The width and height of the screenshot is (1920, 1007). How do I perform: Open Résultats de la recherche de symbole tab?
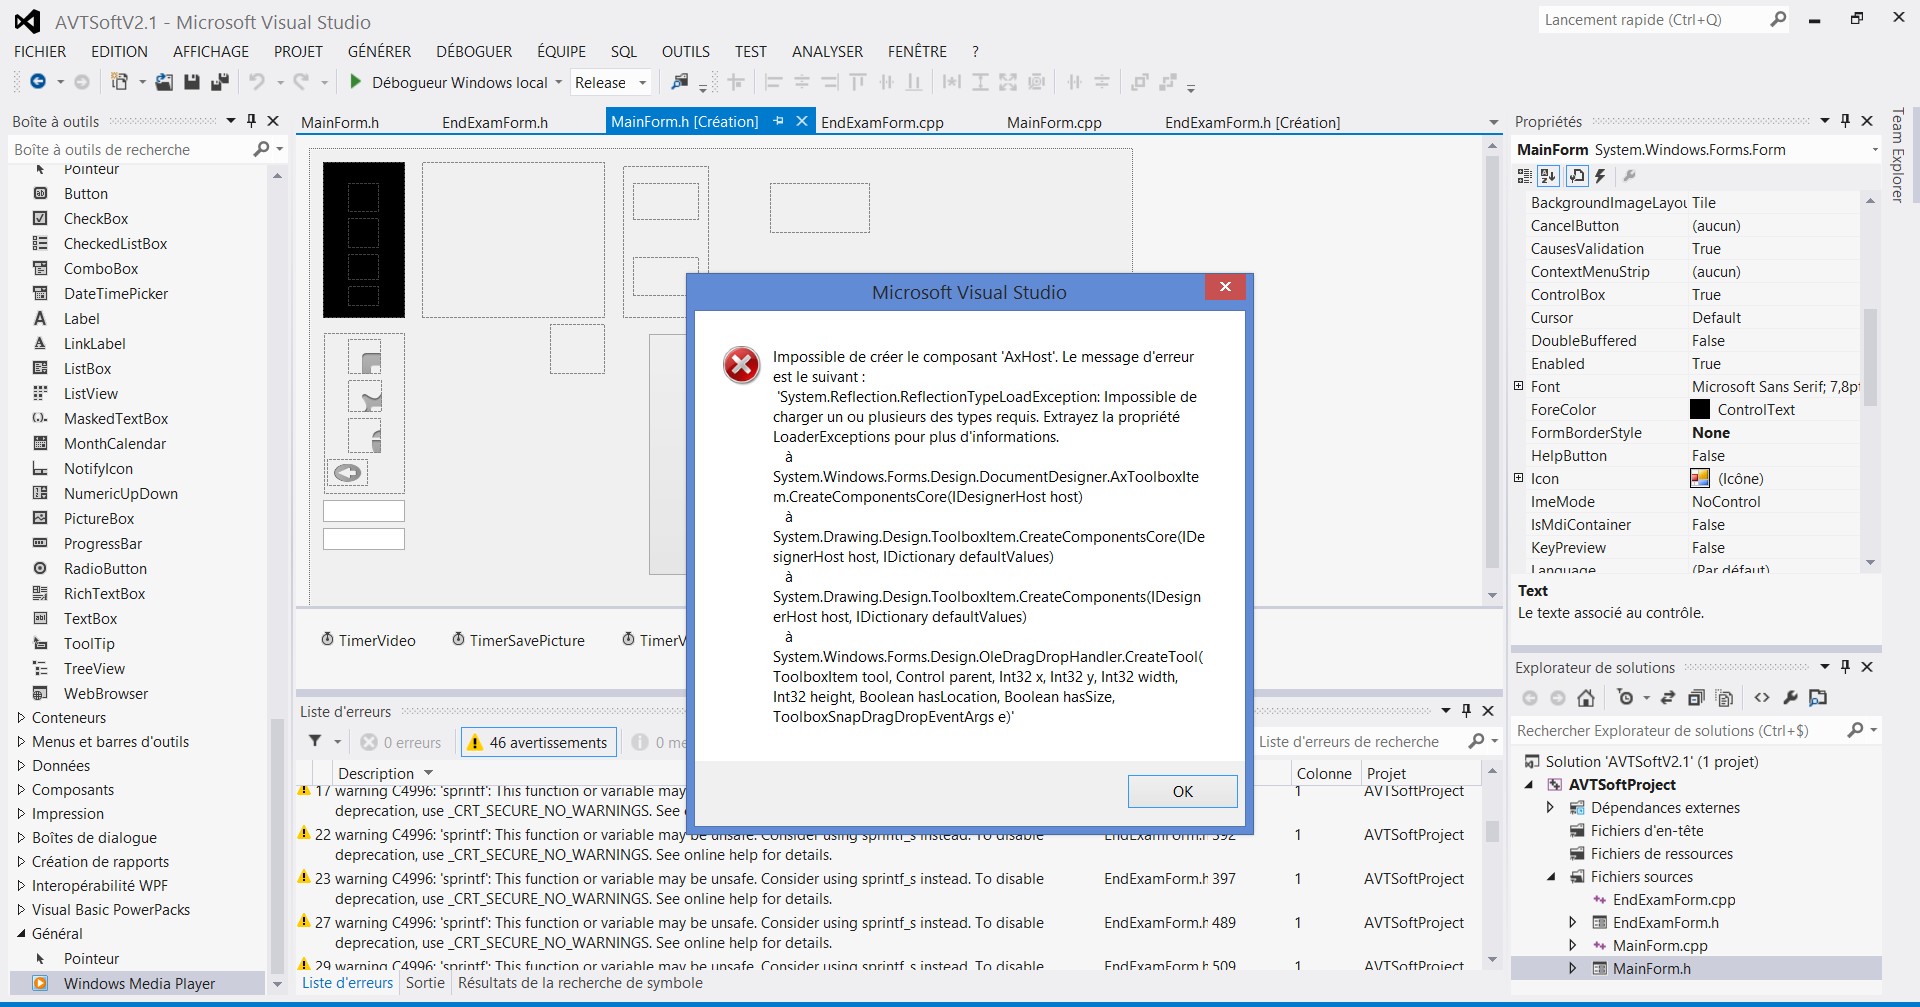[x=580, y=983]
